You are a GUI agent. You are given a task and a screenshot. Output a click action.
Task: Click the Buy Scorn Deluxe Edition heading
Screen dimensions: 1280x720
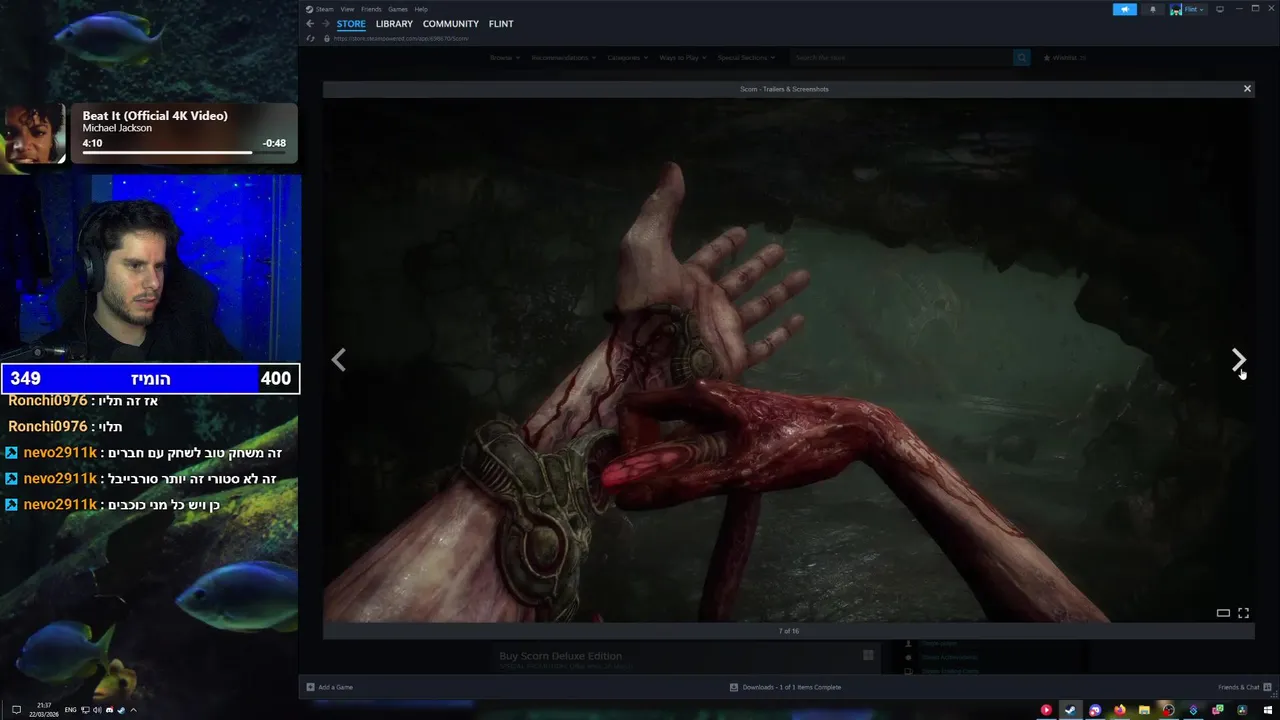point(560,656)
